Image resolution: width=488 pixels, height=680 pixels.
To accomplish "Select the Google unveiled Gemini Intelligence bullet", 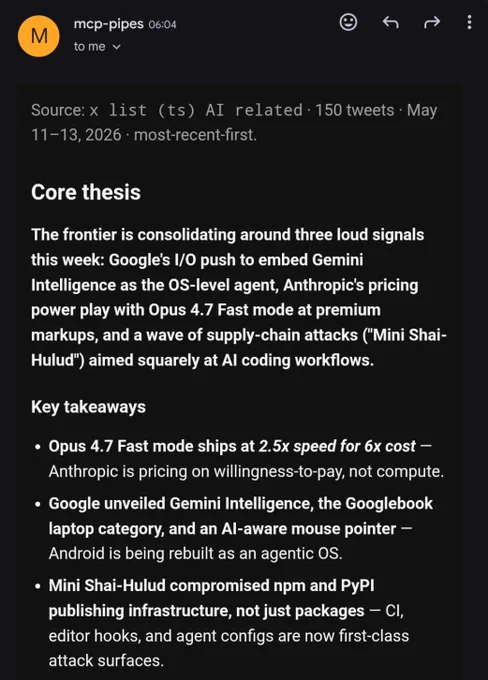I will 241,529.
